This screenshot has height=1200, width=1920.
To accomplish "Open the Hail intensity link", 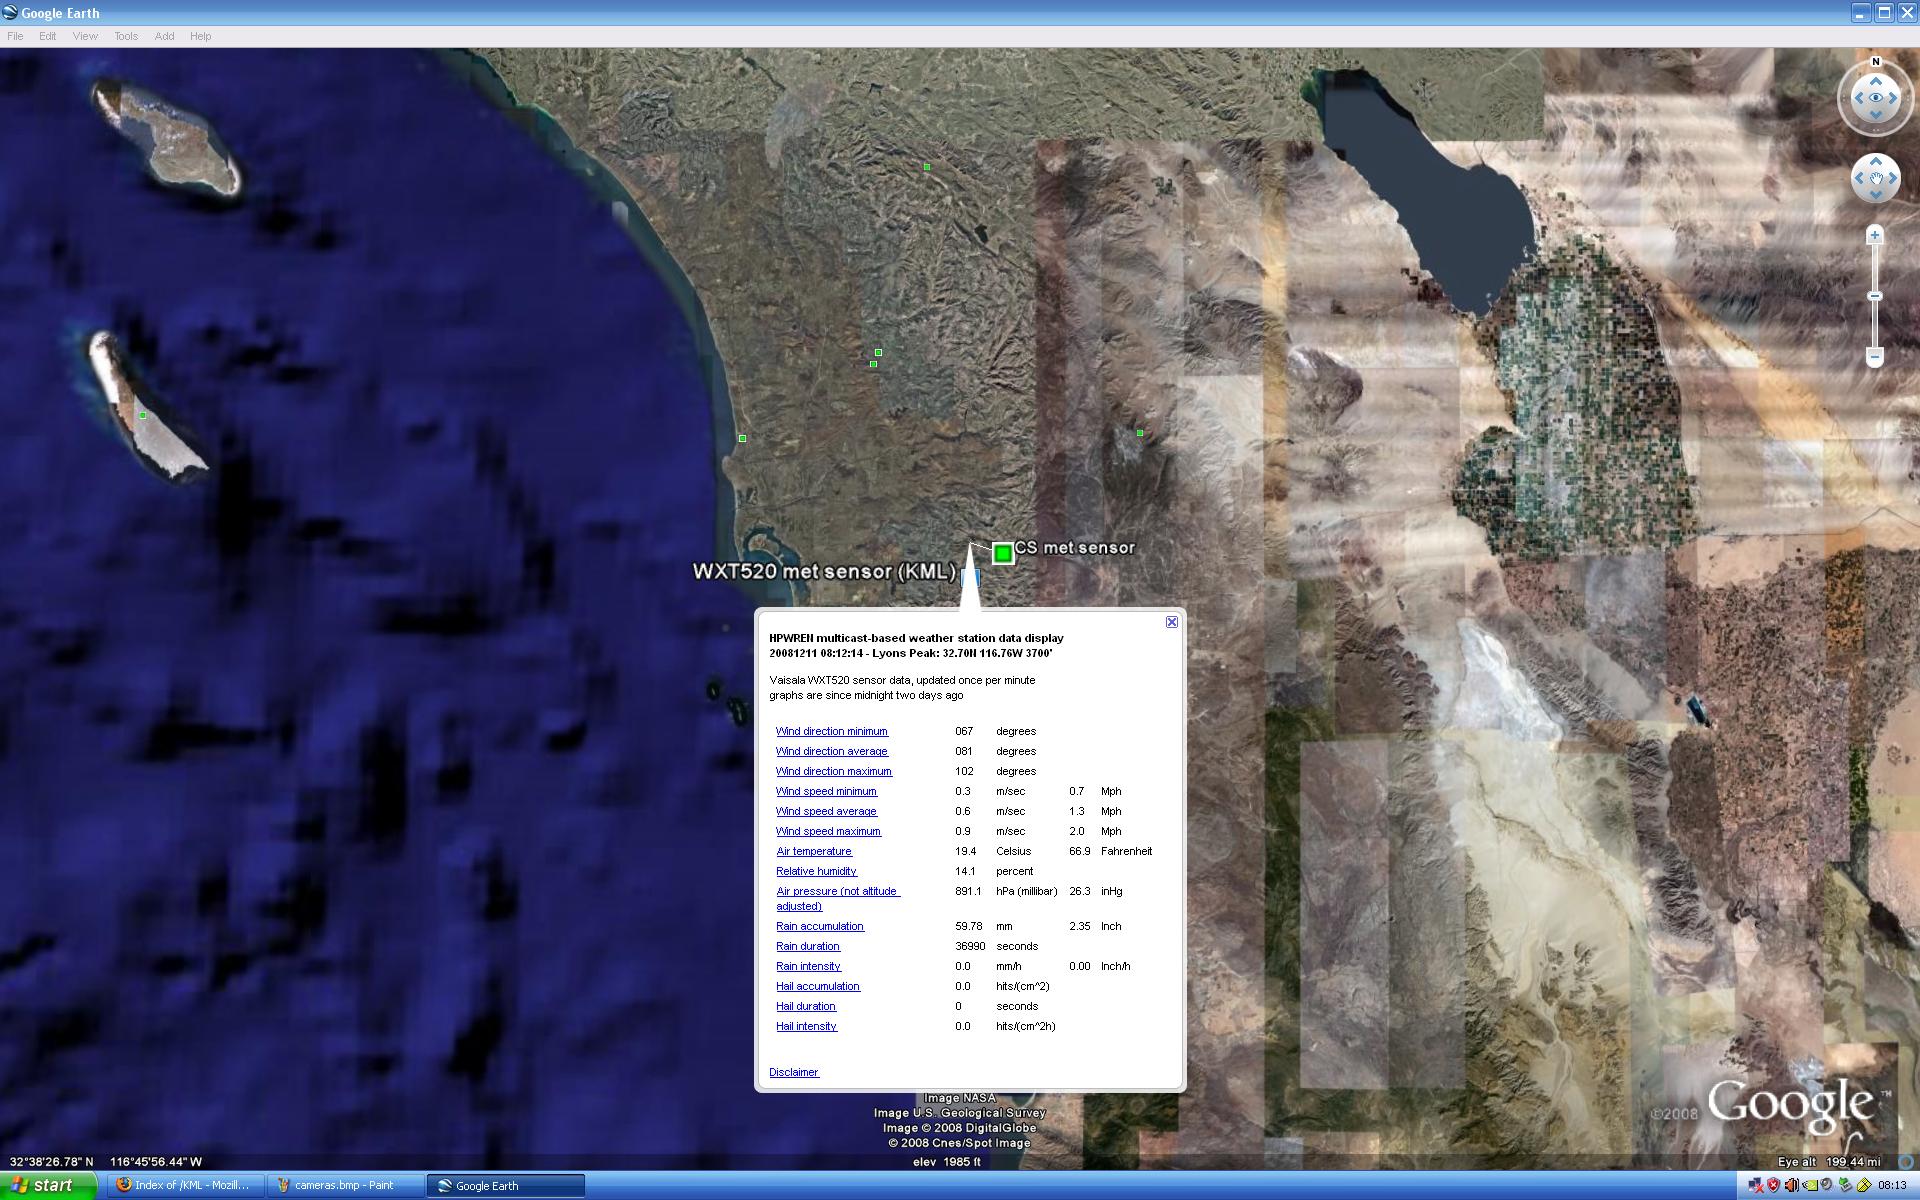I will coord(806,1026).
